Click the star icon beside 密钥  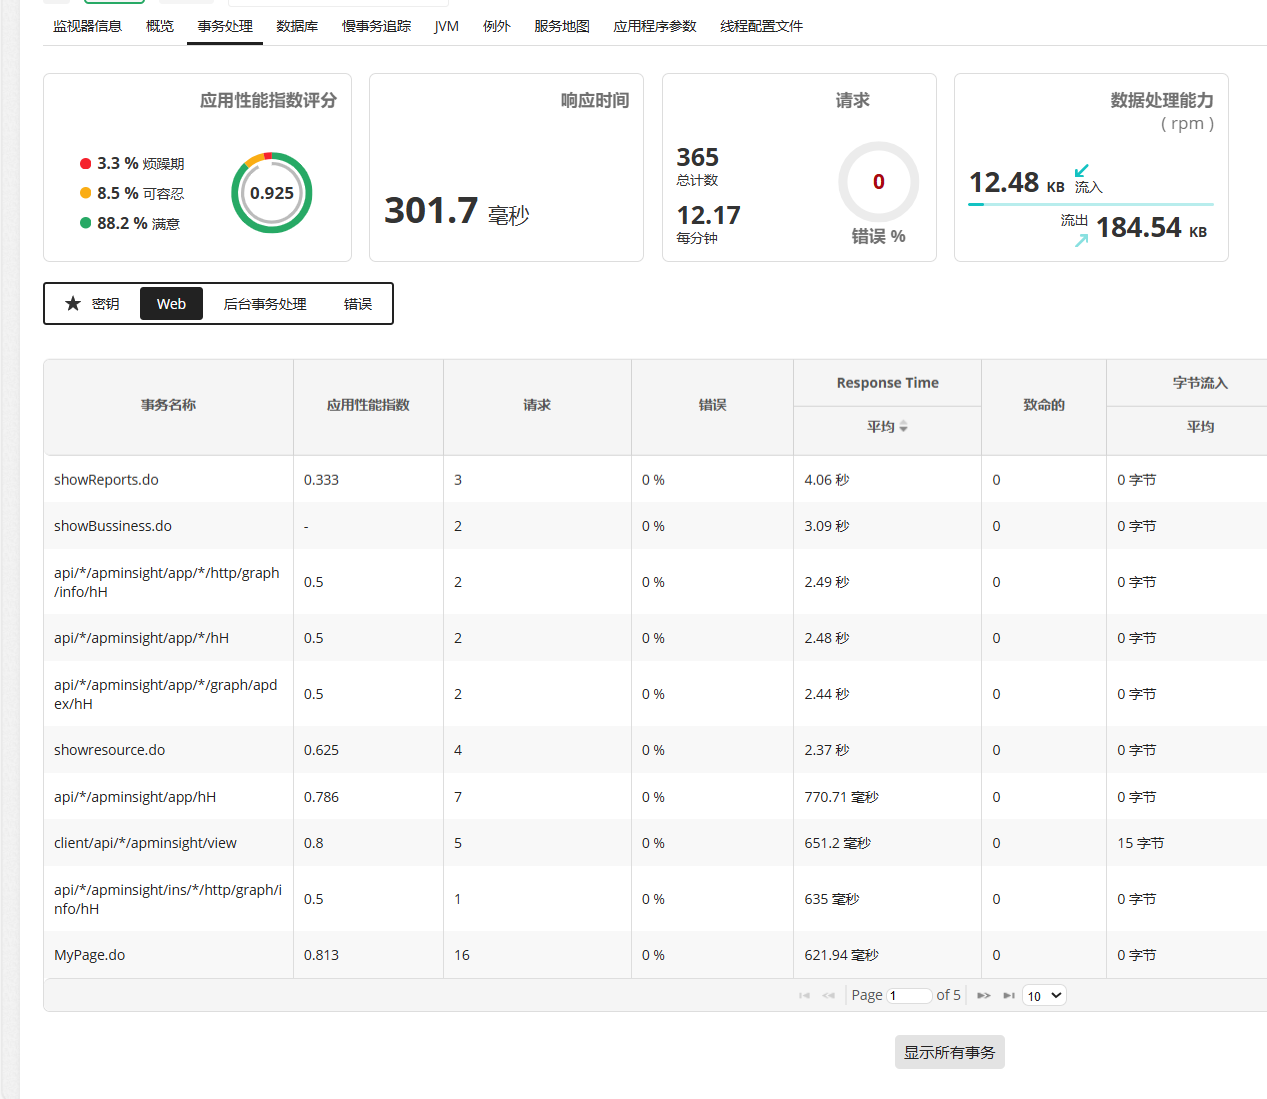(x=73, y=303)
